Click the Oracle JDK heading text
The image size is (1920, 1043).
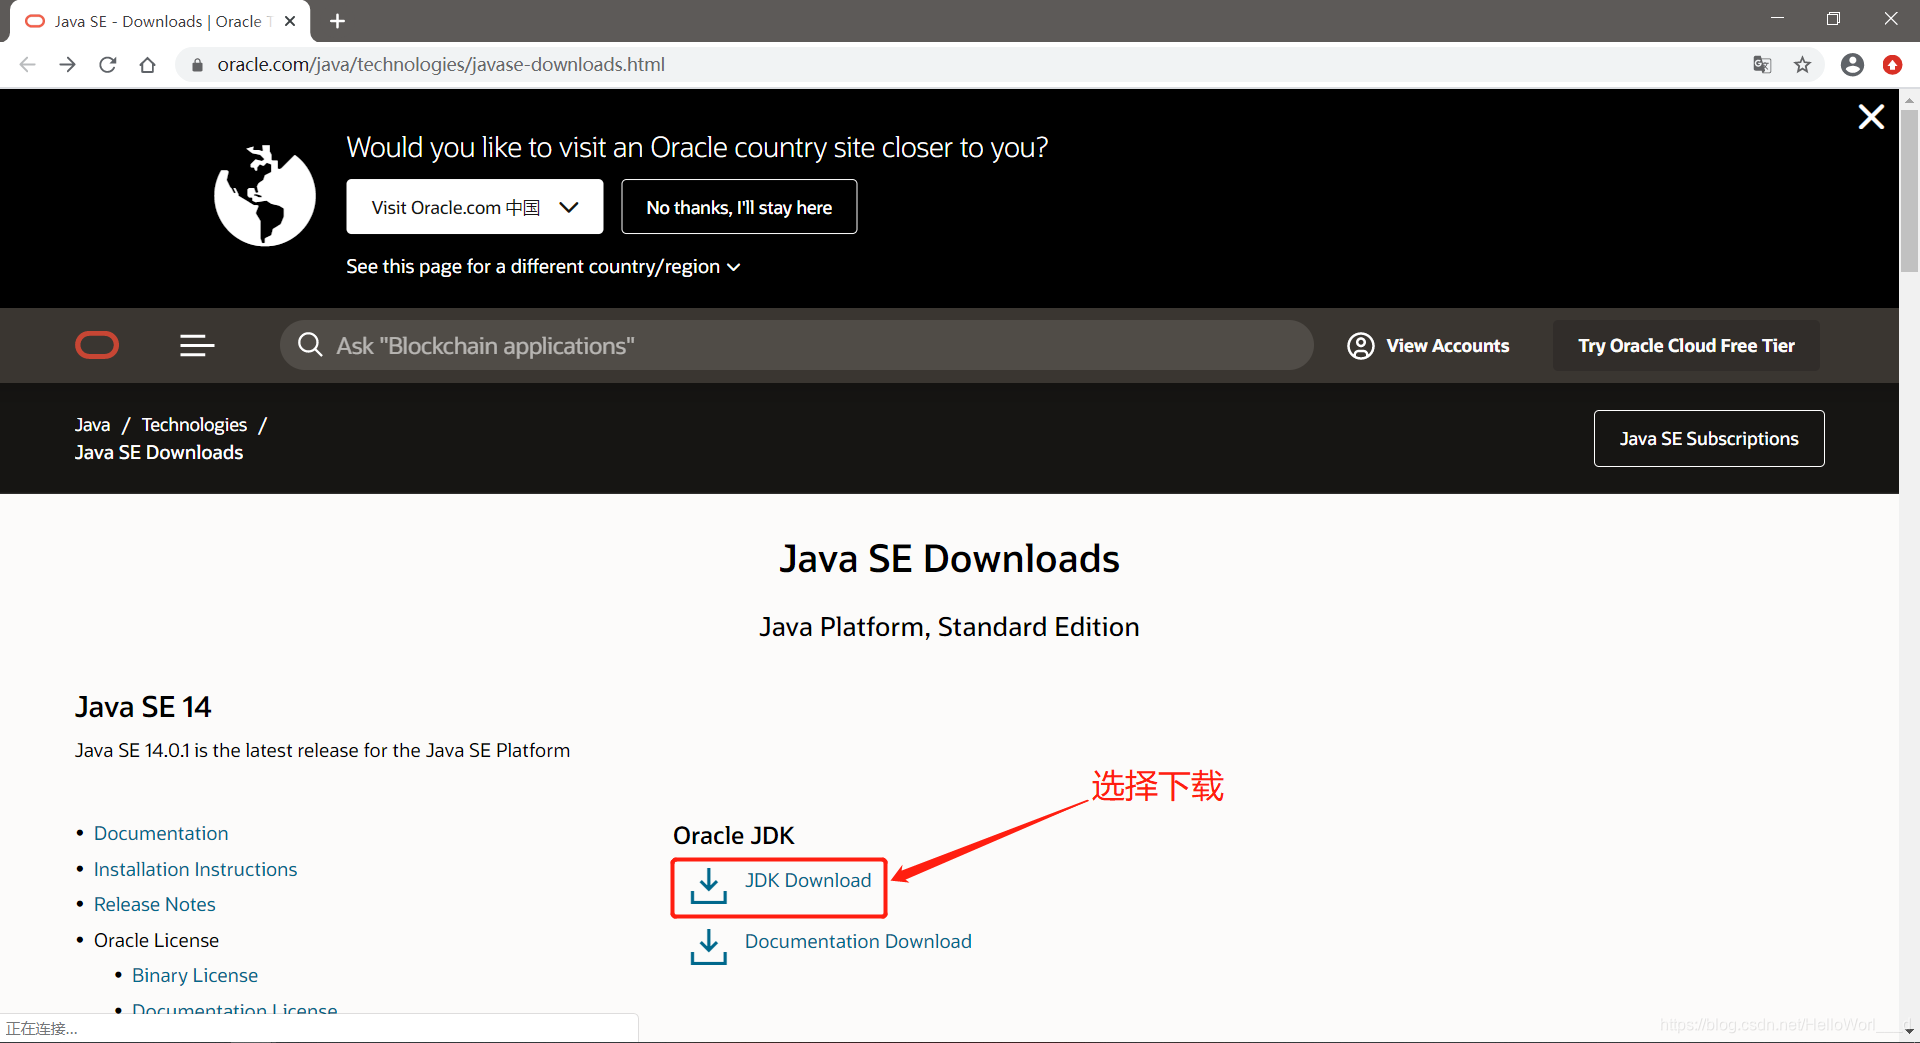tap(733, 835)
